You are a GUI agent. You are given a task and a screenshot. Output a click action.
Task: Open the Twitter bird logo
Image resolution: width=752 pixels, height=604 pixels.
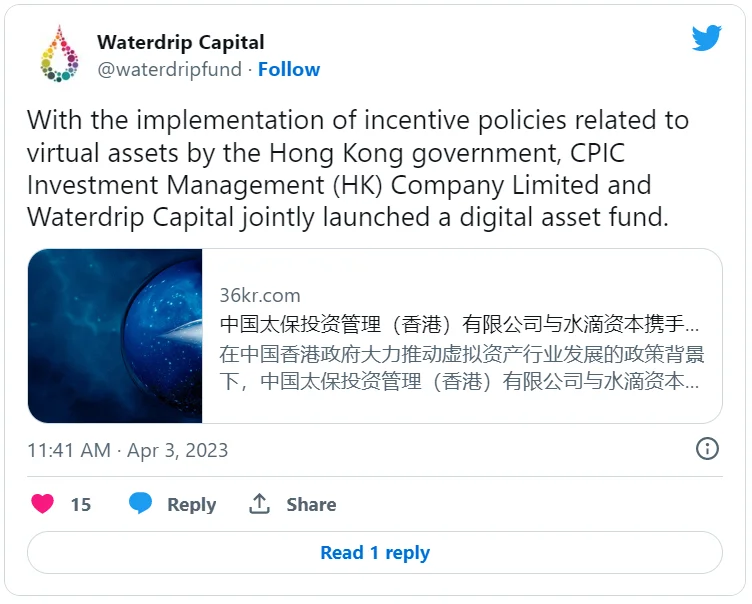pyautogui.click(x=707, y=39)
